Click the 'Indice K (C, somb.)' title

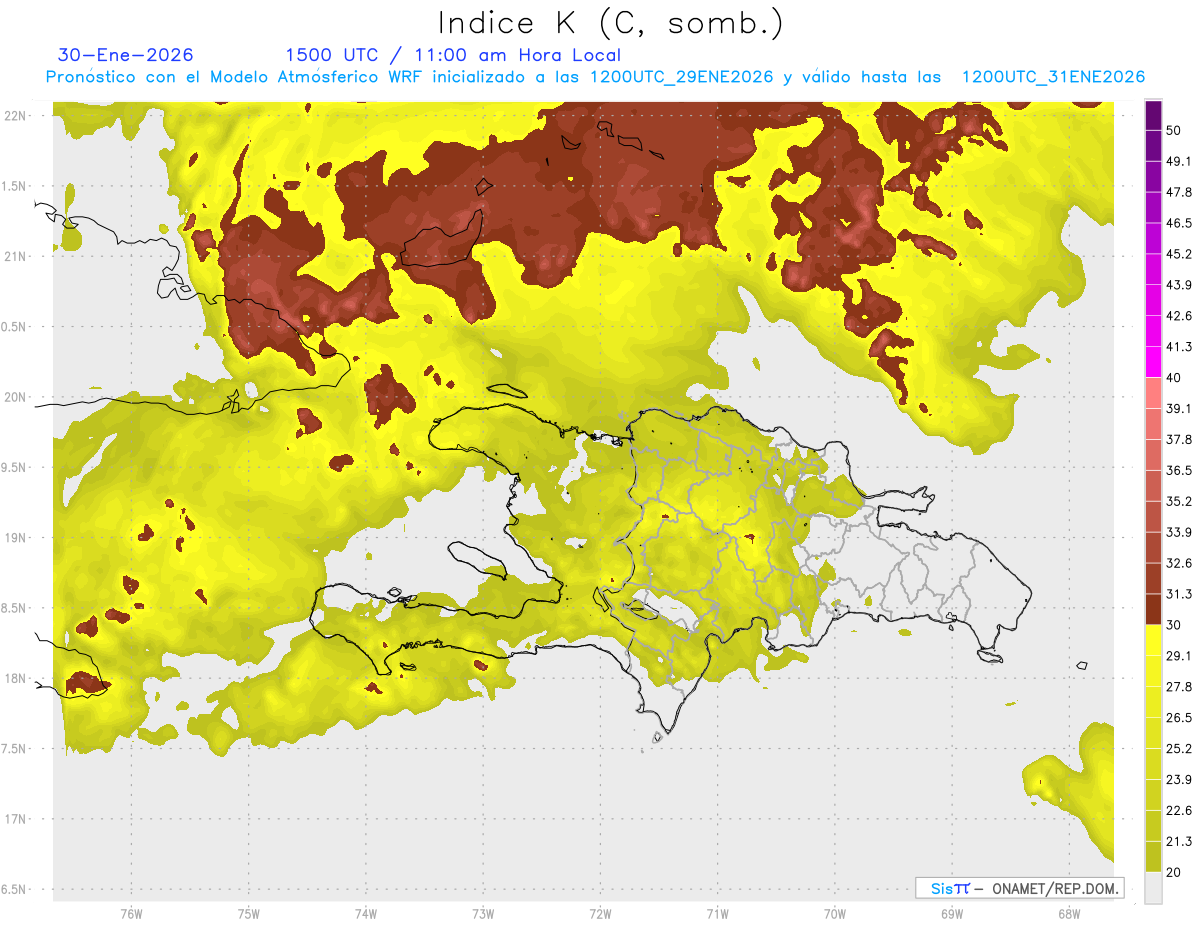(x=611, y=23)
